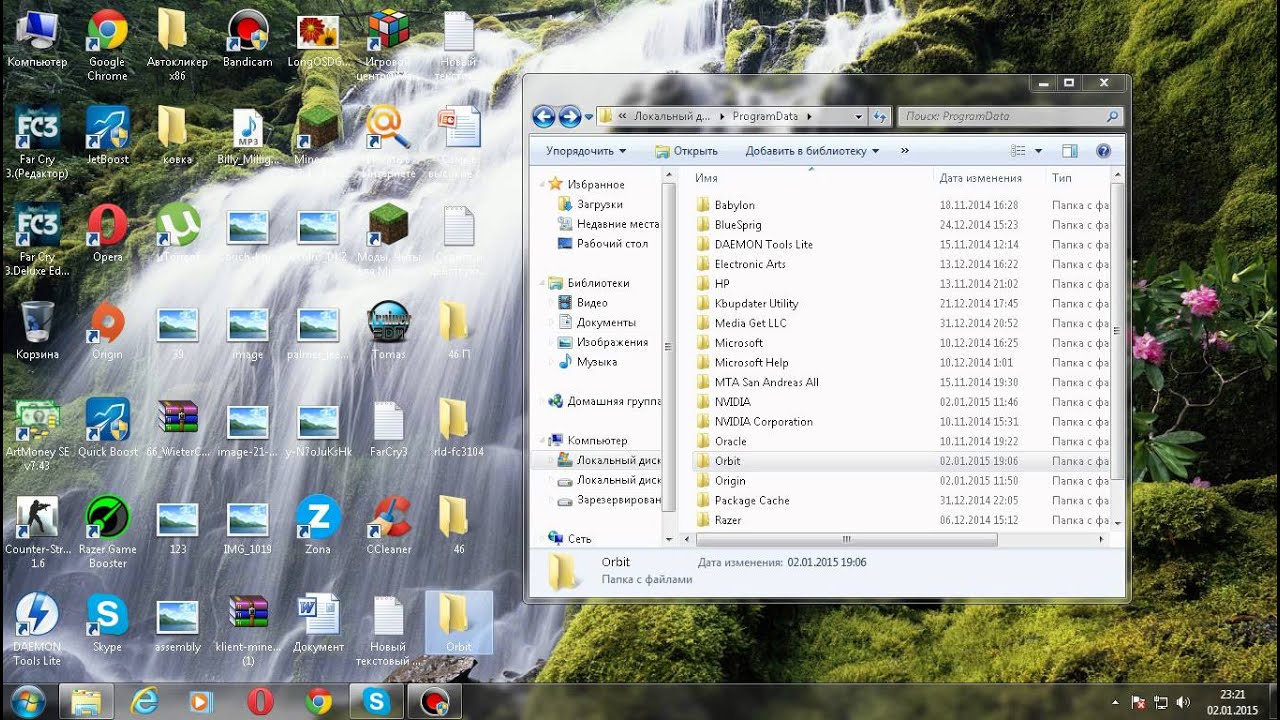Viewport: 1280px width, 720px height.
Task: Open Explorer help button
Action: click(x=1103, y=151)
